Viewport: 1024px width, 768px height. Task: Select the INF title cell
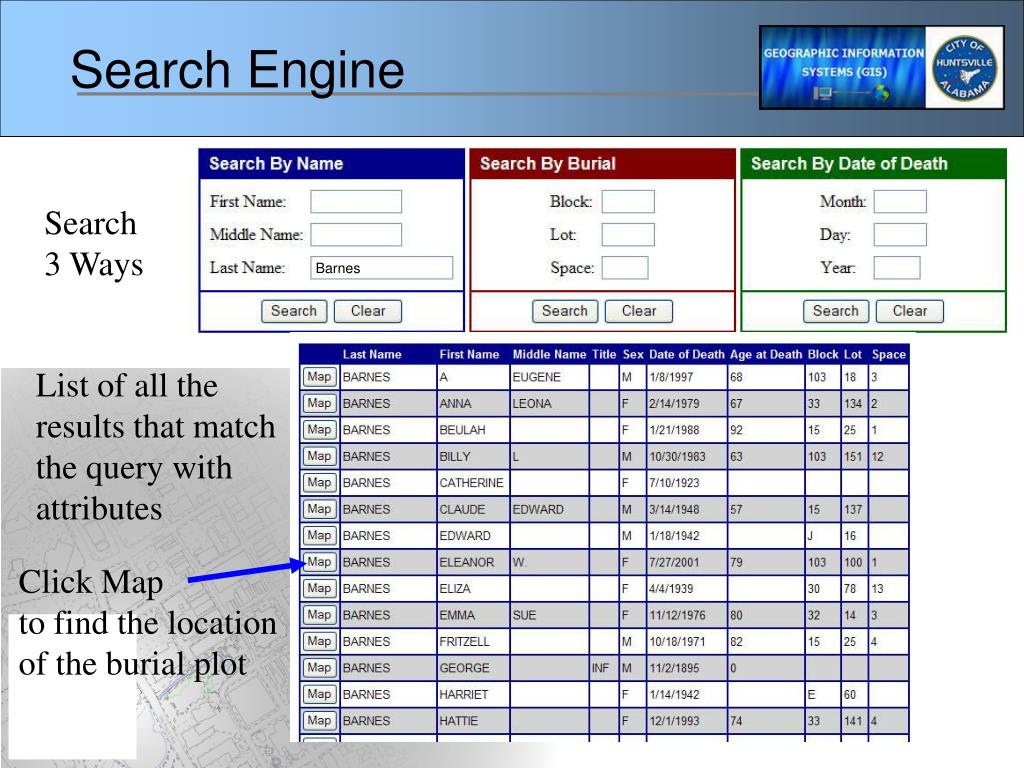[604, 668]
